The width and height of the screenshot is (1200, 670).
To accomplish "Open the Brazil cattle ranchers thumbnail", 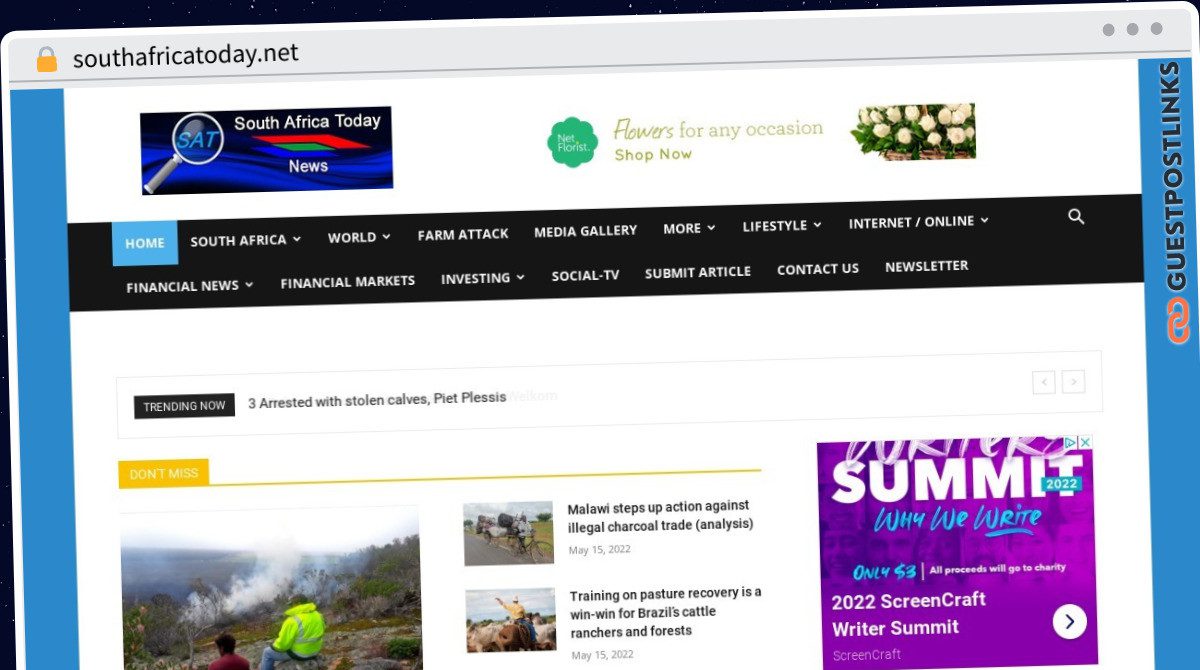I will click(x=511, y=620).
